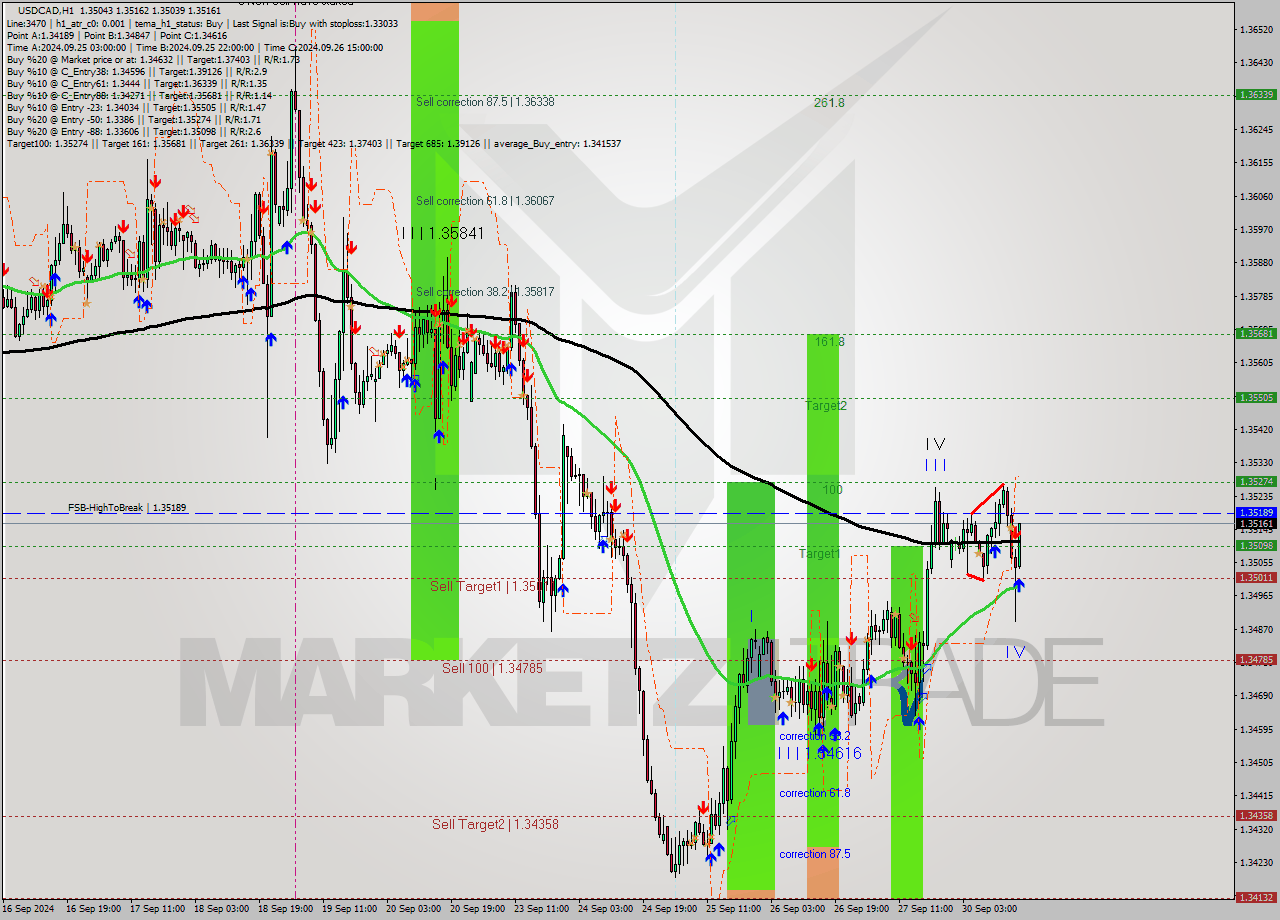Screen dimensions: 1280x920
Task: Click the black 'I V' wave label
Action: (935, 443)
